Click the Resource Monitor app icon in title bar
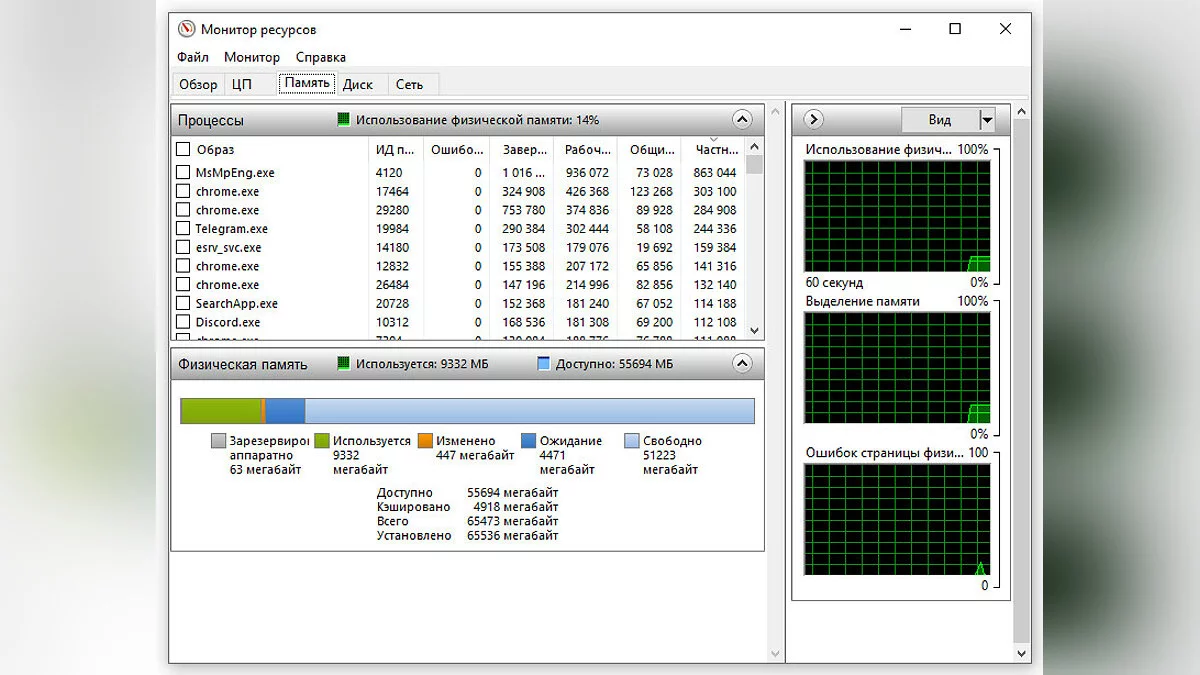The image size is (1200, 675). point(186,29)
